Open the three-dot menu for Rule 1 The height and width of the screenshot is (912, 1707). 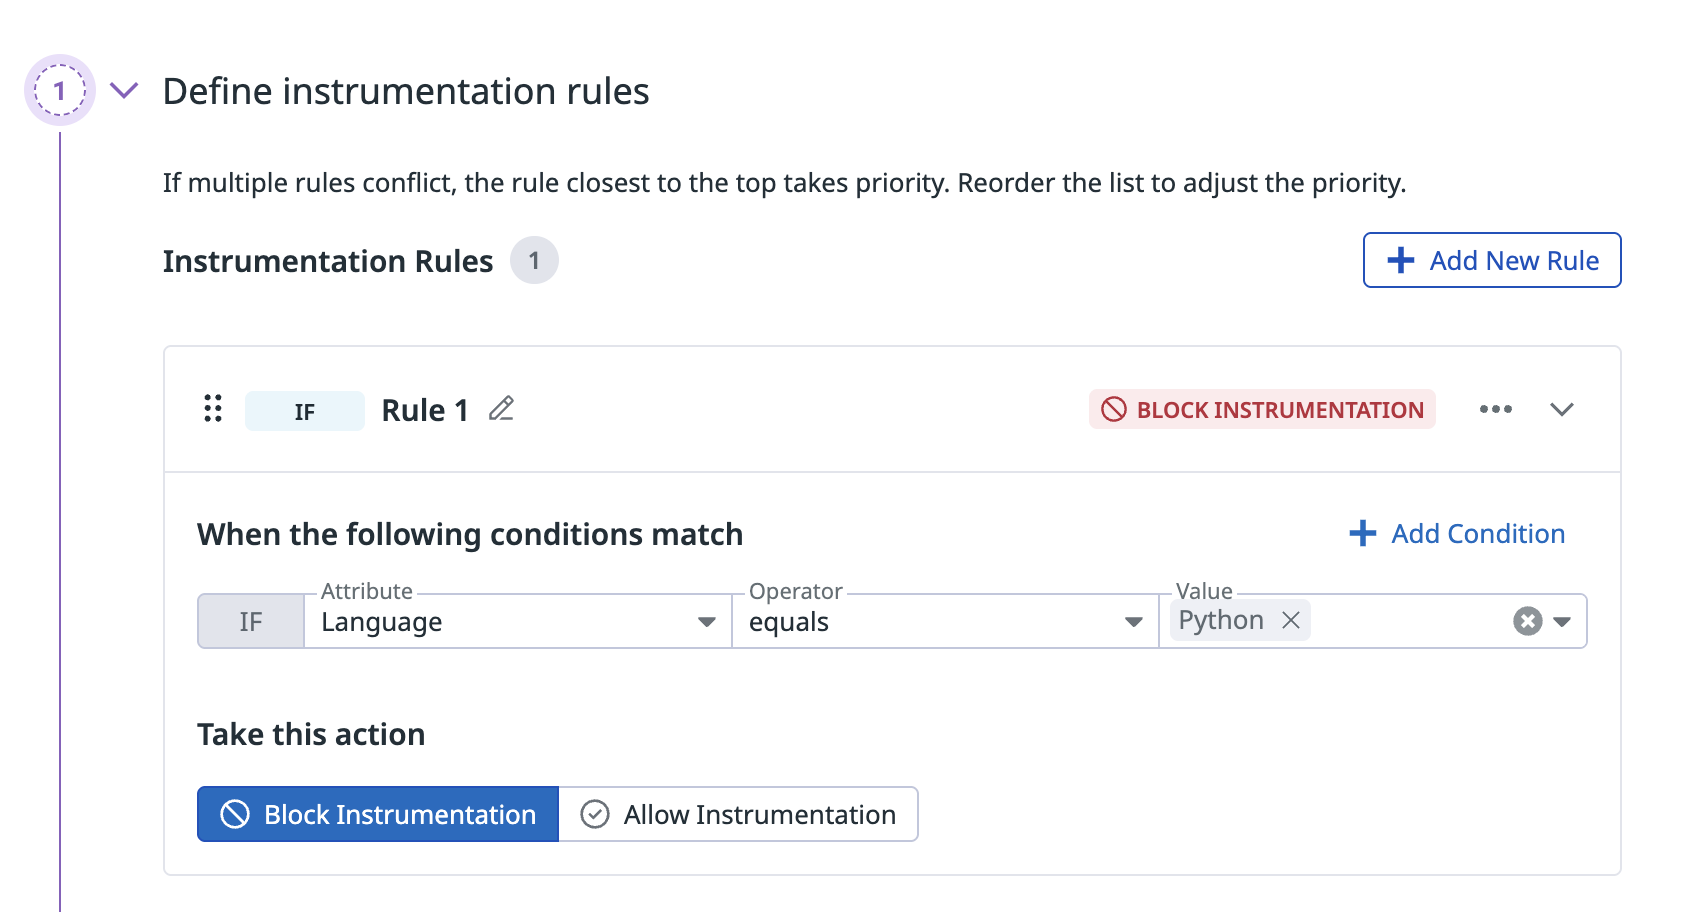click(1495, 409)
